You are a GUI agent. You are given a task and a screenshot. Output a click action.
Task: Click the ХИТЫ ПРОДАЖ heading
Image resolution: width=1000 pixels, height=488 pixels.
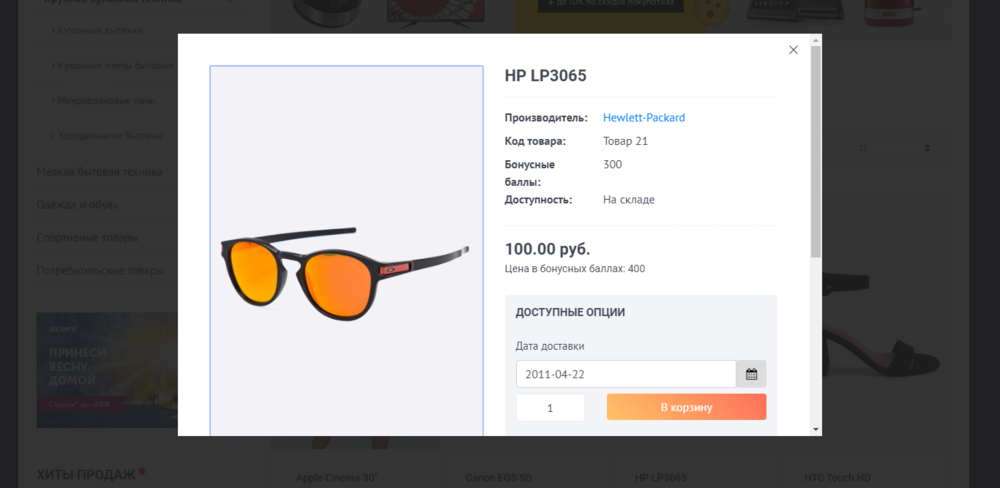(x=86, y=475)
